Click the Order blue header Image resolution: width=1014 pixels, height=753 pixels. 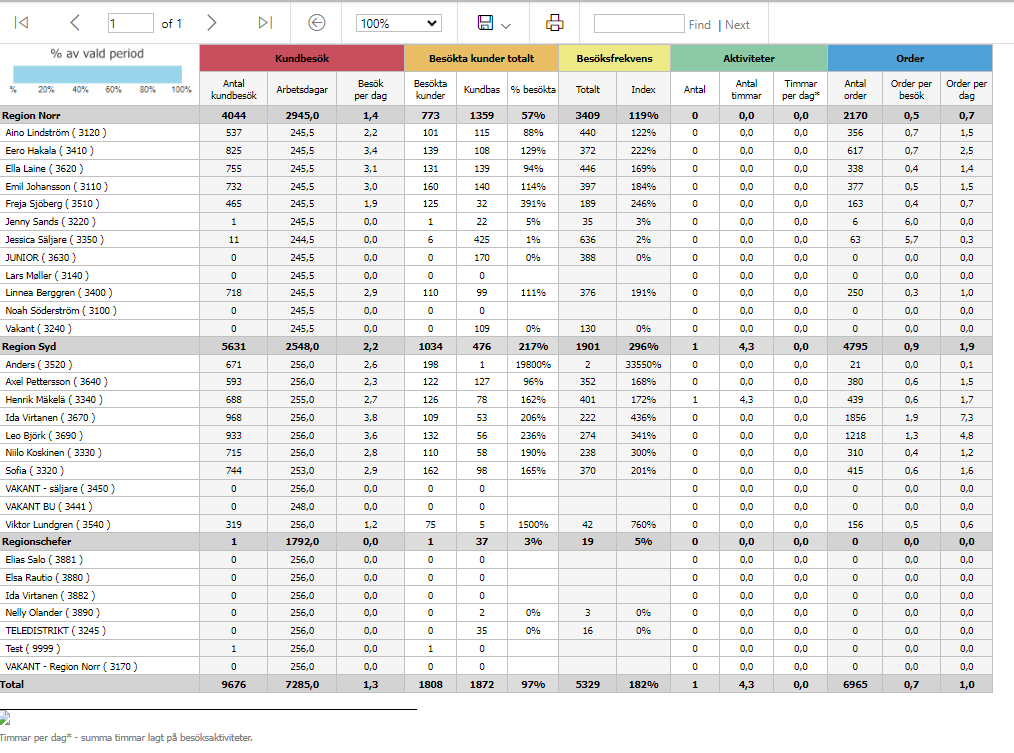tap(910, 58)
